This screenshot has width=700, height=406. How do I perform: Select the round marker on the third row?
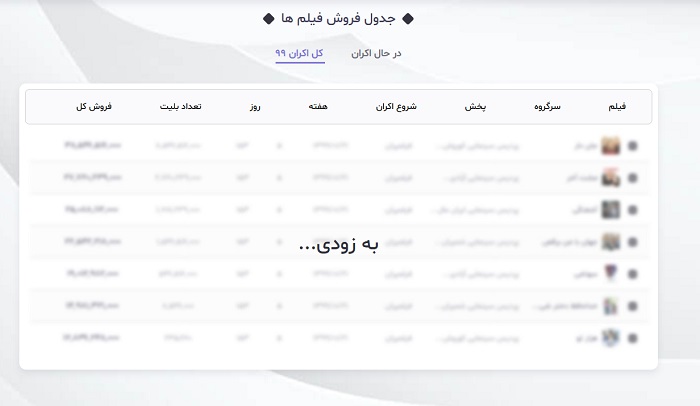pyautogui.click(x=633, y=210)
